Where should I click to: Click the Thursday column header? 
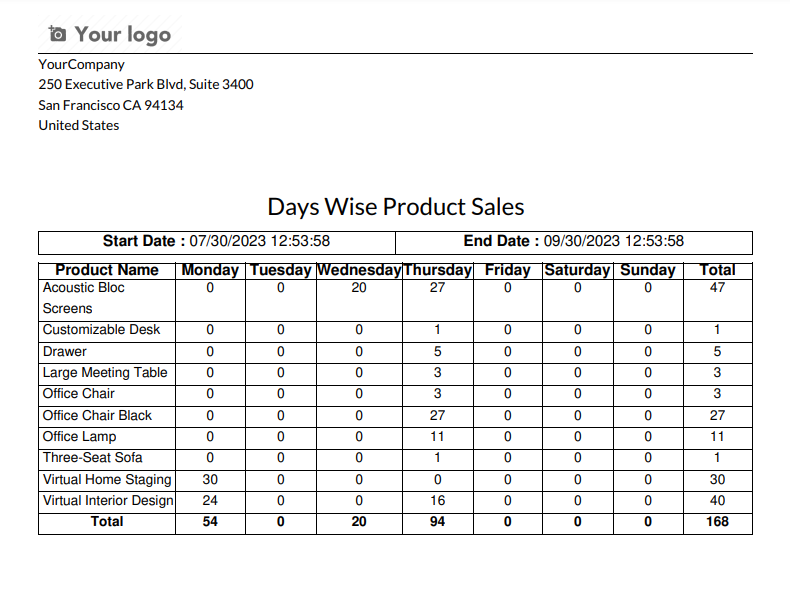[x=437, y=270]
